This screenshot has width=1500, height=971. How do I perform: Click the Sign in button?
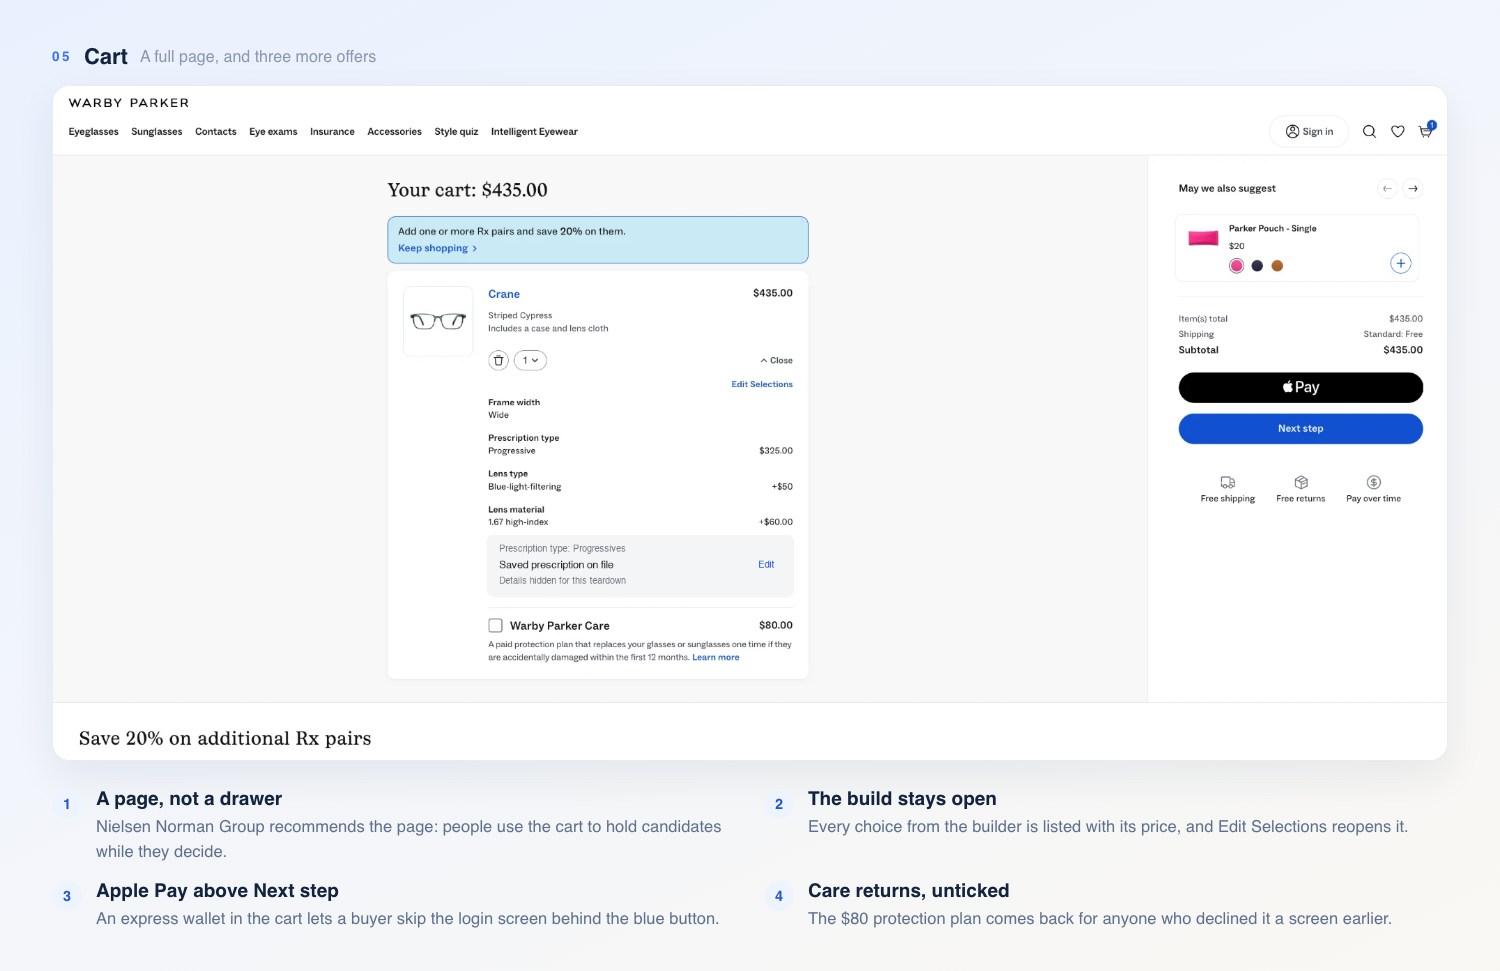[1309, 131]
